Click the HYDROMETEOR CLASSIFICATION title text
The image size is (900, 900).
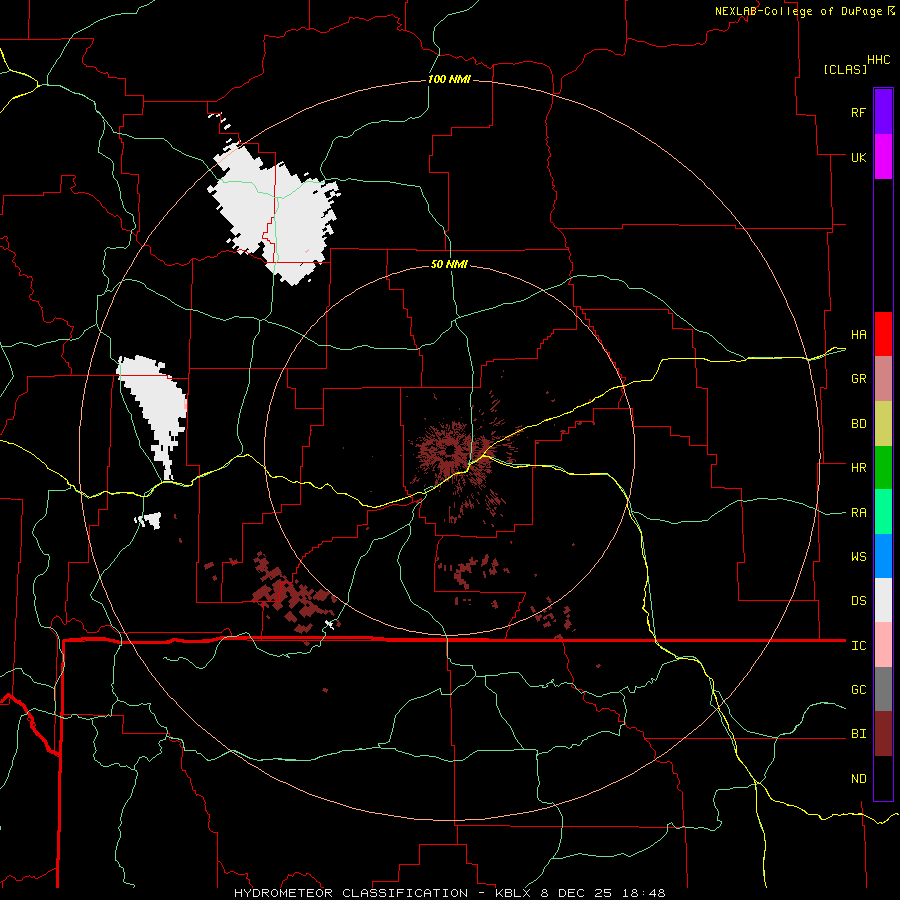pyautogui.click(x=351, y=893)
